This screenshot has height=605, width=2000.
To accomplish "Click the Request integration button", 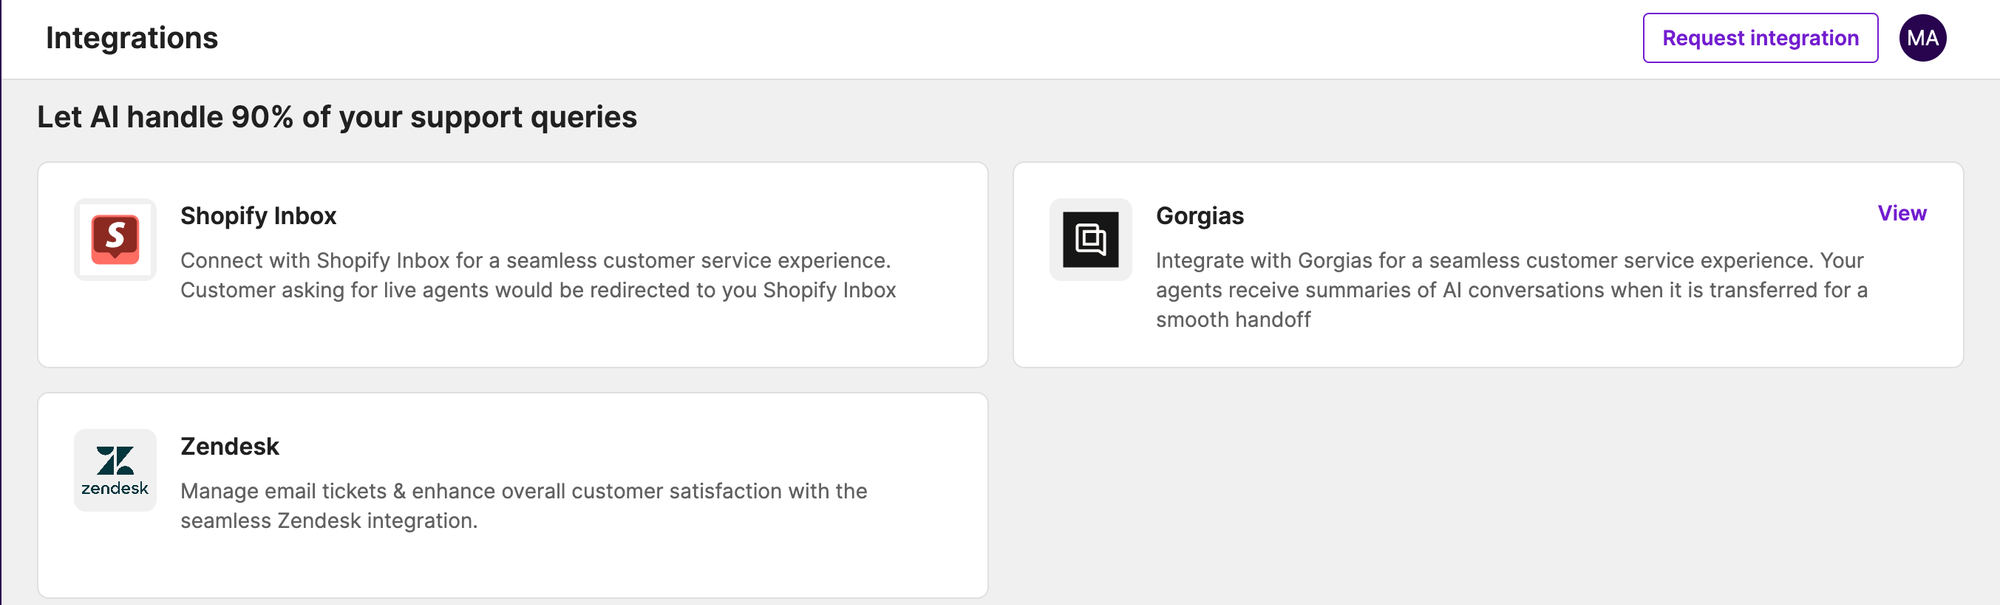I will [x=1760, y=38].
